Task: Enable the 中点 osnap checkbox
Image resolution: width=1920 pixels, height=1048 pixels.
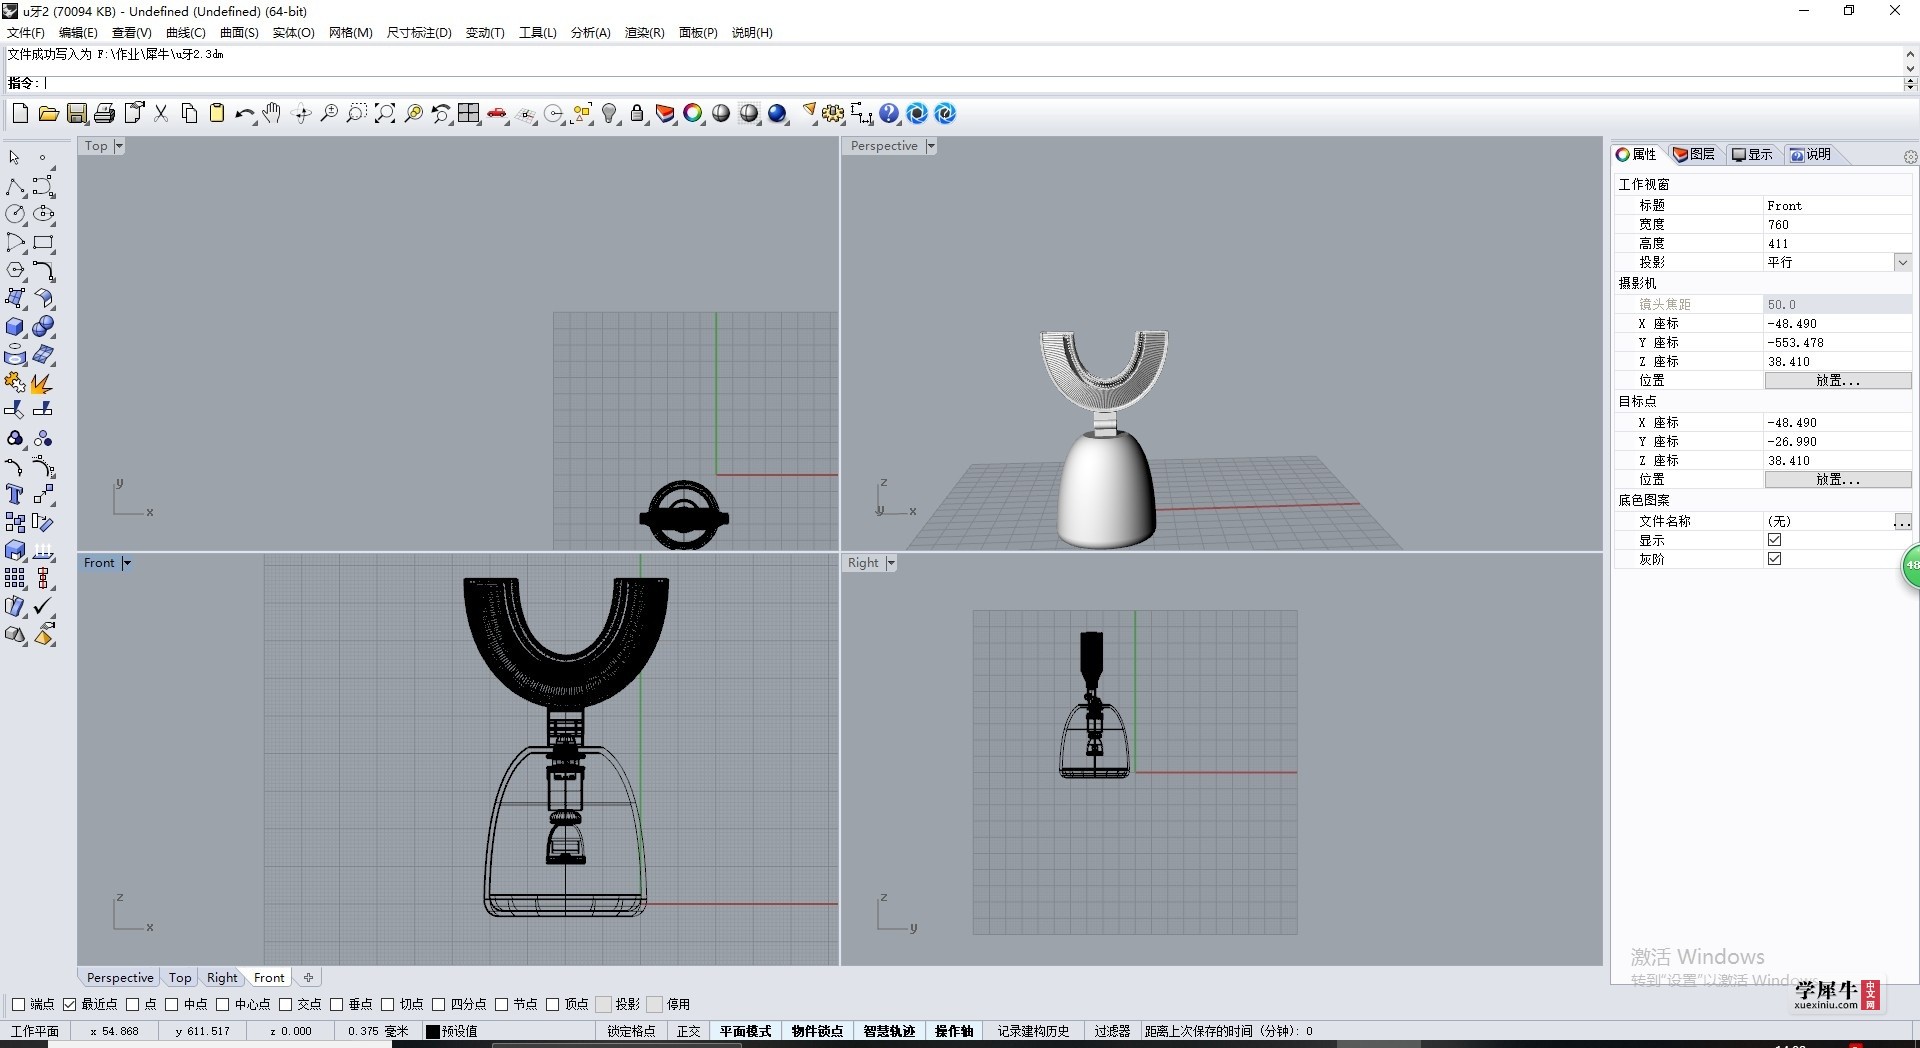Action: point(171,1004)
